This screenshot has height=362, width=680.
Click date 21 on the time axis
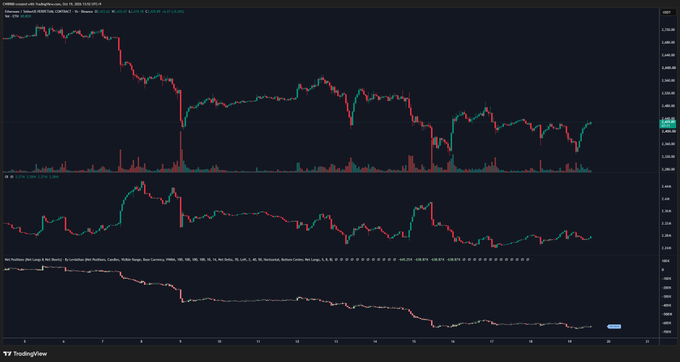647,342
